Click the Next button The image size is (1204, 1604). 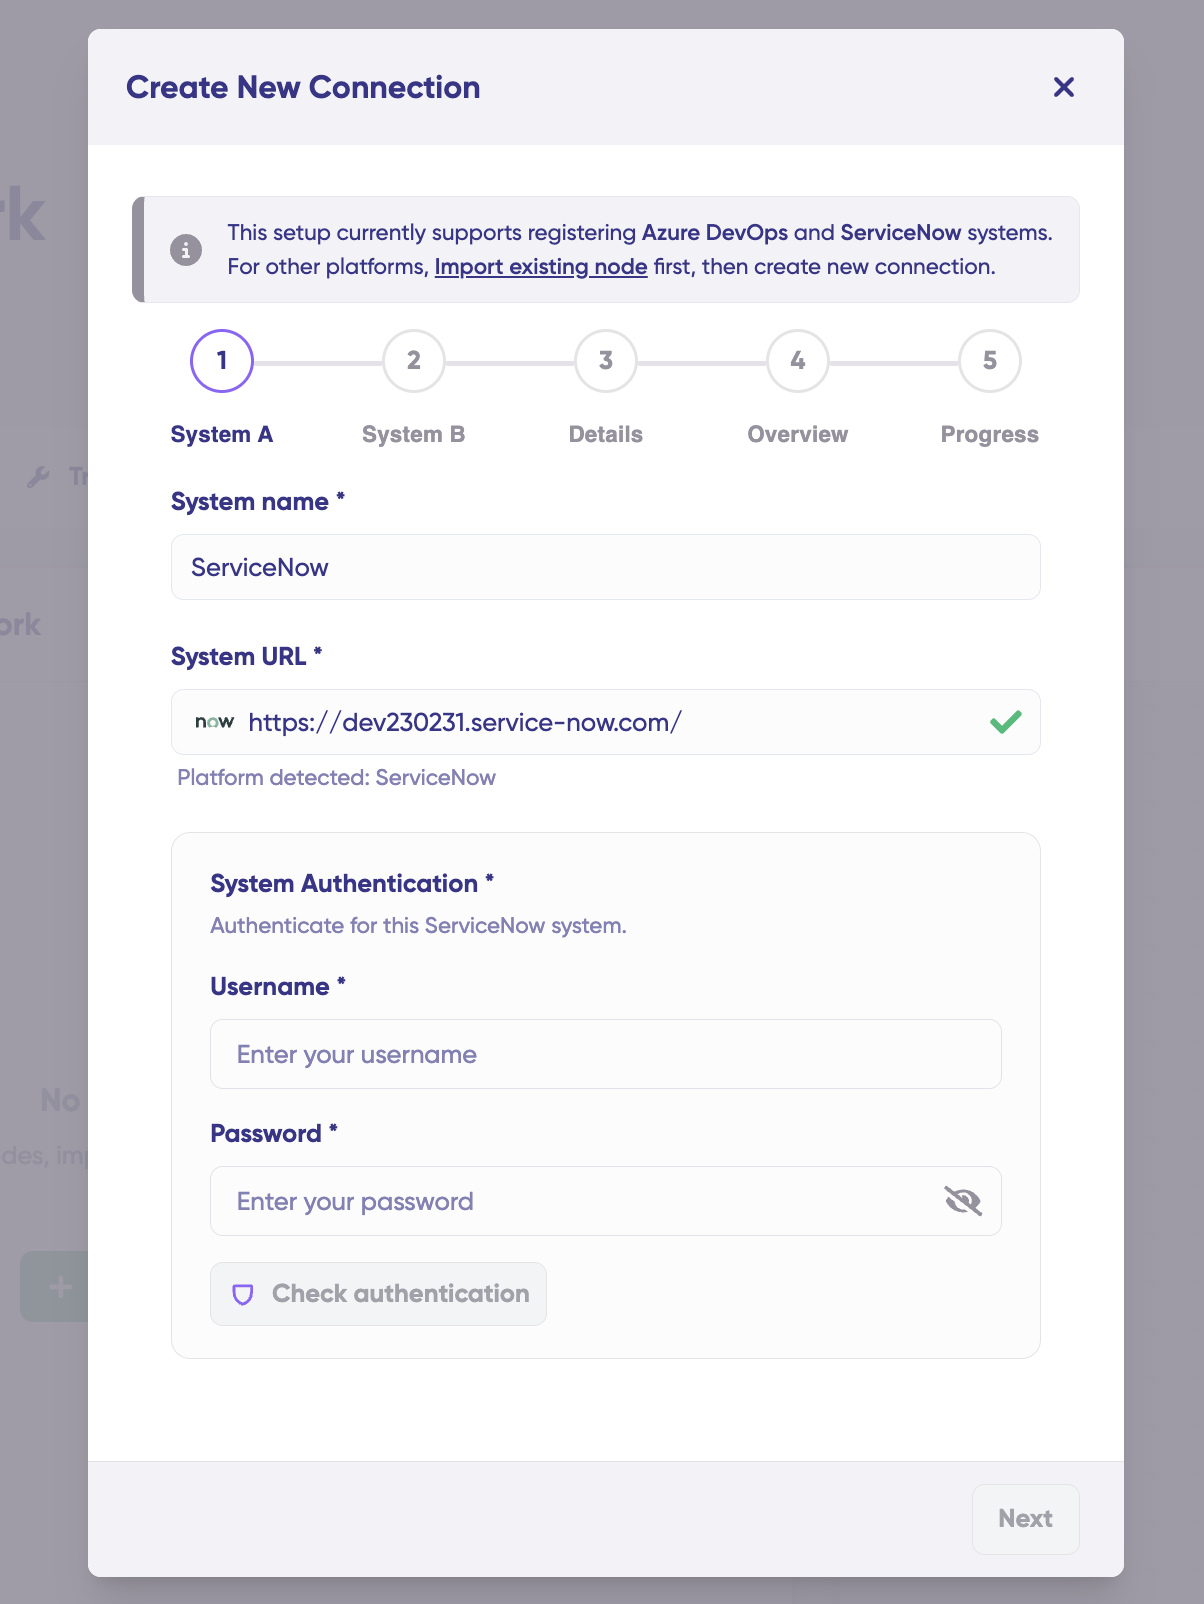pos(1025,1519)
